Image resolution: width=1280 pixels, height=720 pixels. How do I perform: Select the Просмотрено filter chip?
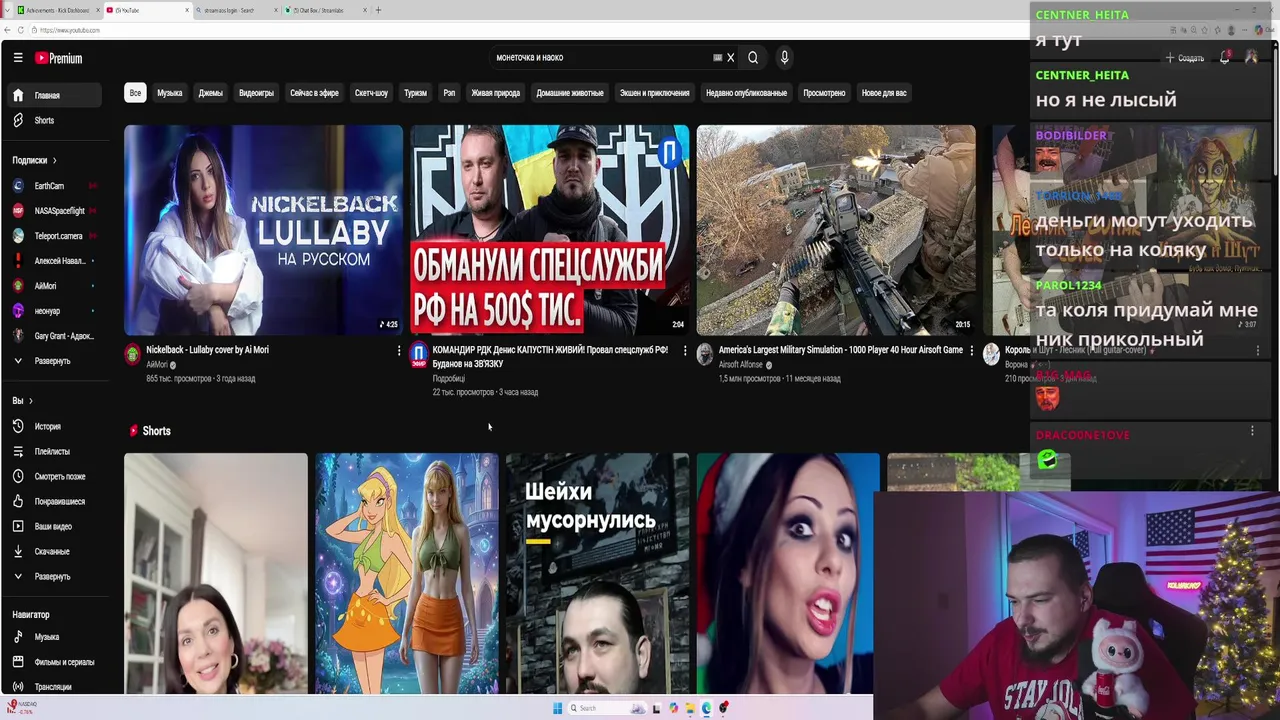tap(824, 93)
